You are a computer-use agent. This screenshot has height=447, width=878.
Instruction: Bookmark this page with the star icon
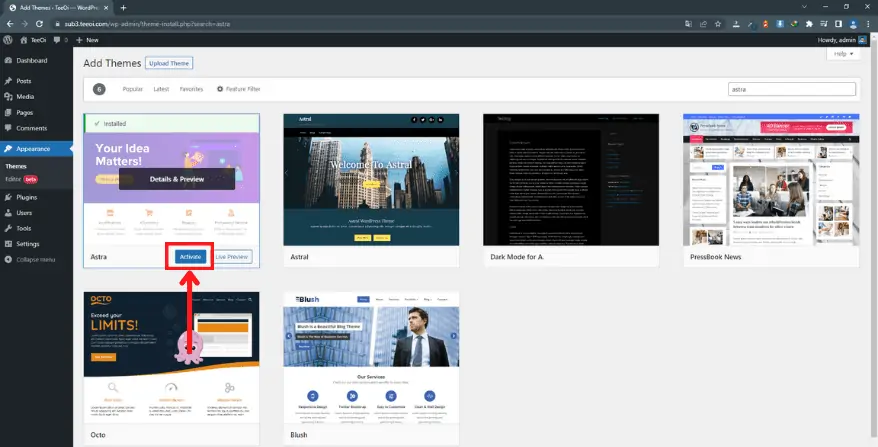point(718,24)
